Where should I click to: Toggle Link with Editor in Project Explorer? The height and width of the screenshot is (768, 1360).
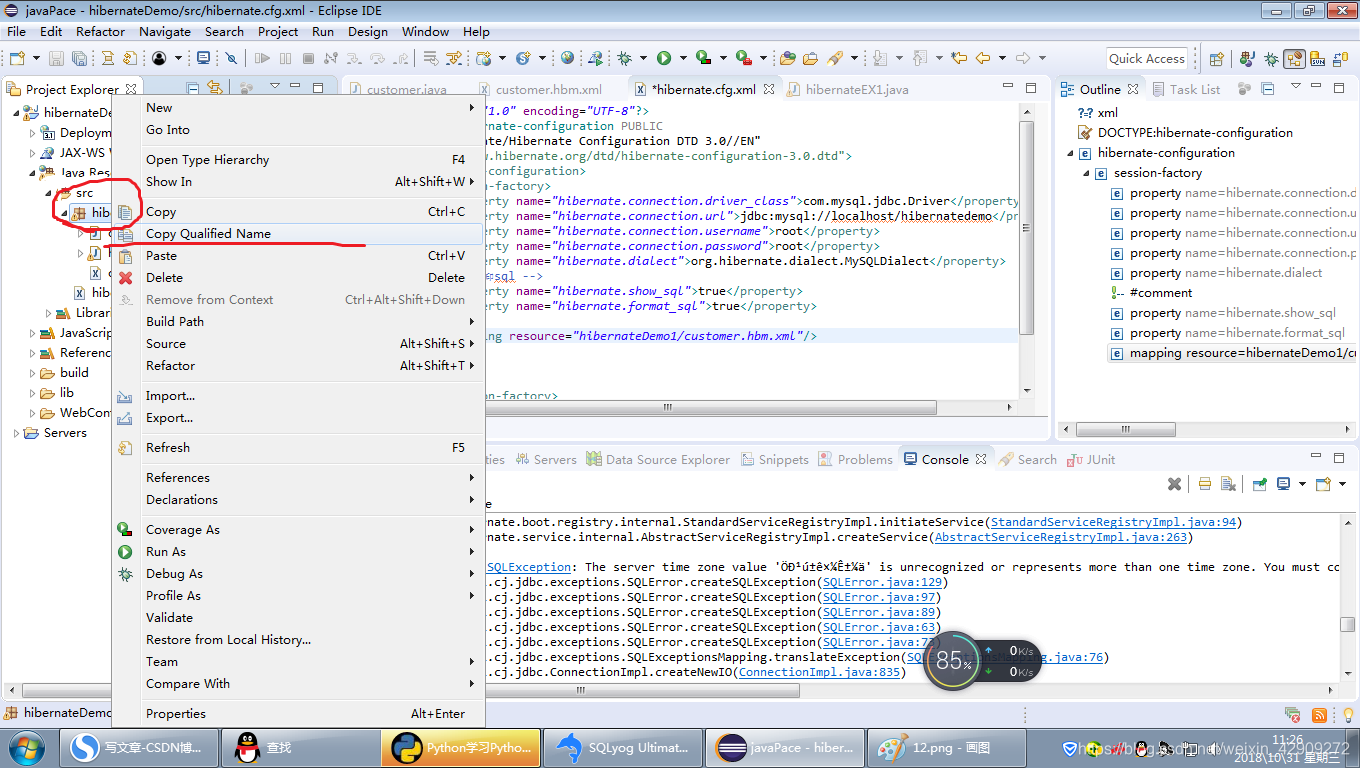[215, 89]
